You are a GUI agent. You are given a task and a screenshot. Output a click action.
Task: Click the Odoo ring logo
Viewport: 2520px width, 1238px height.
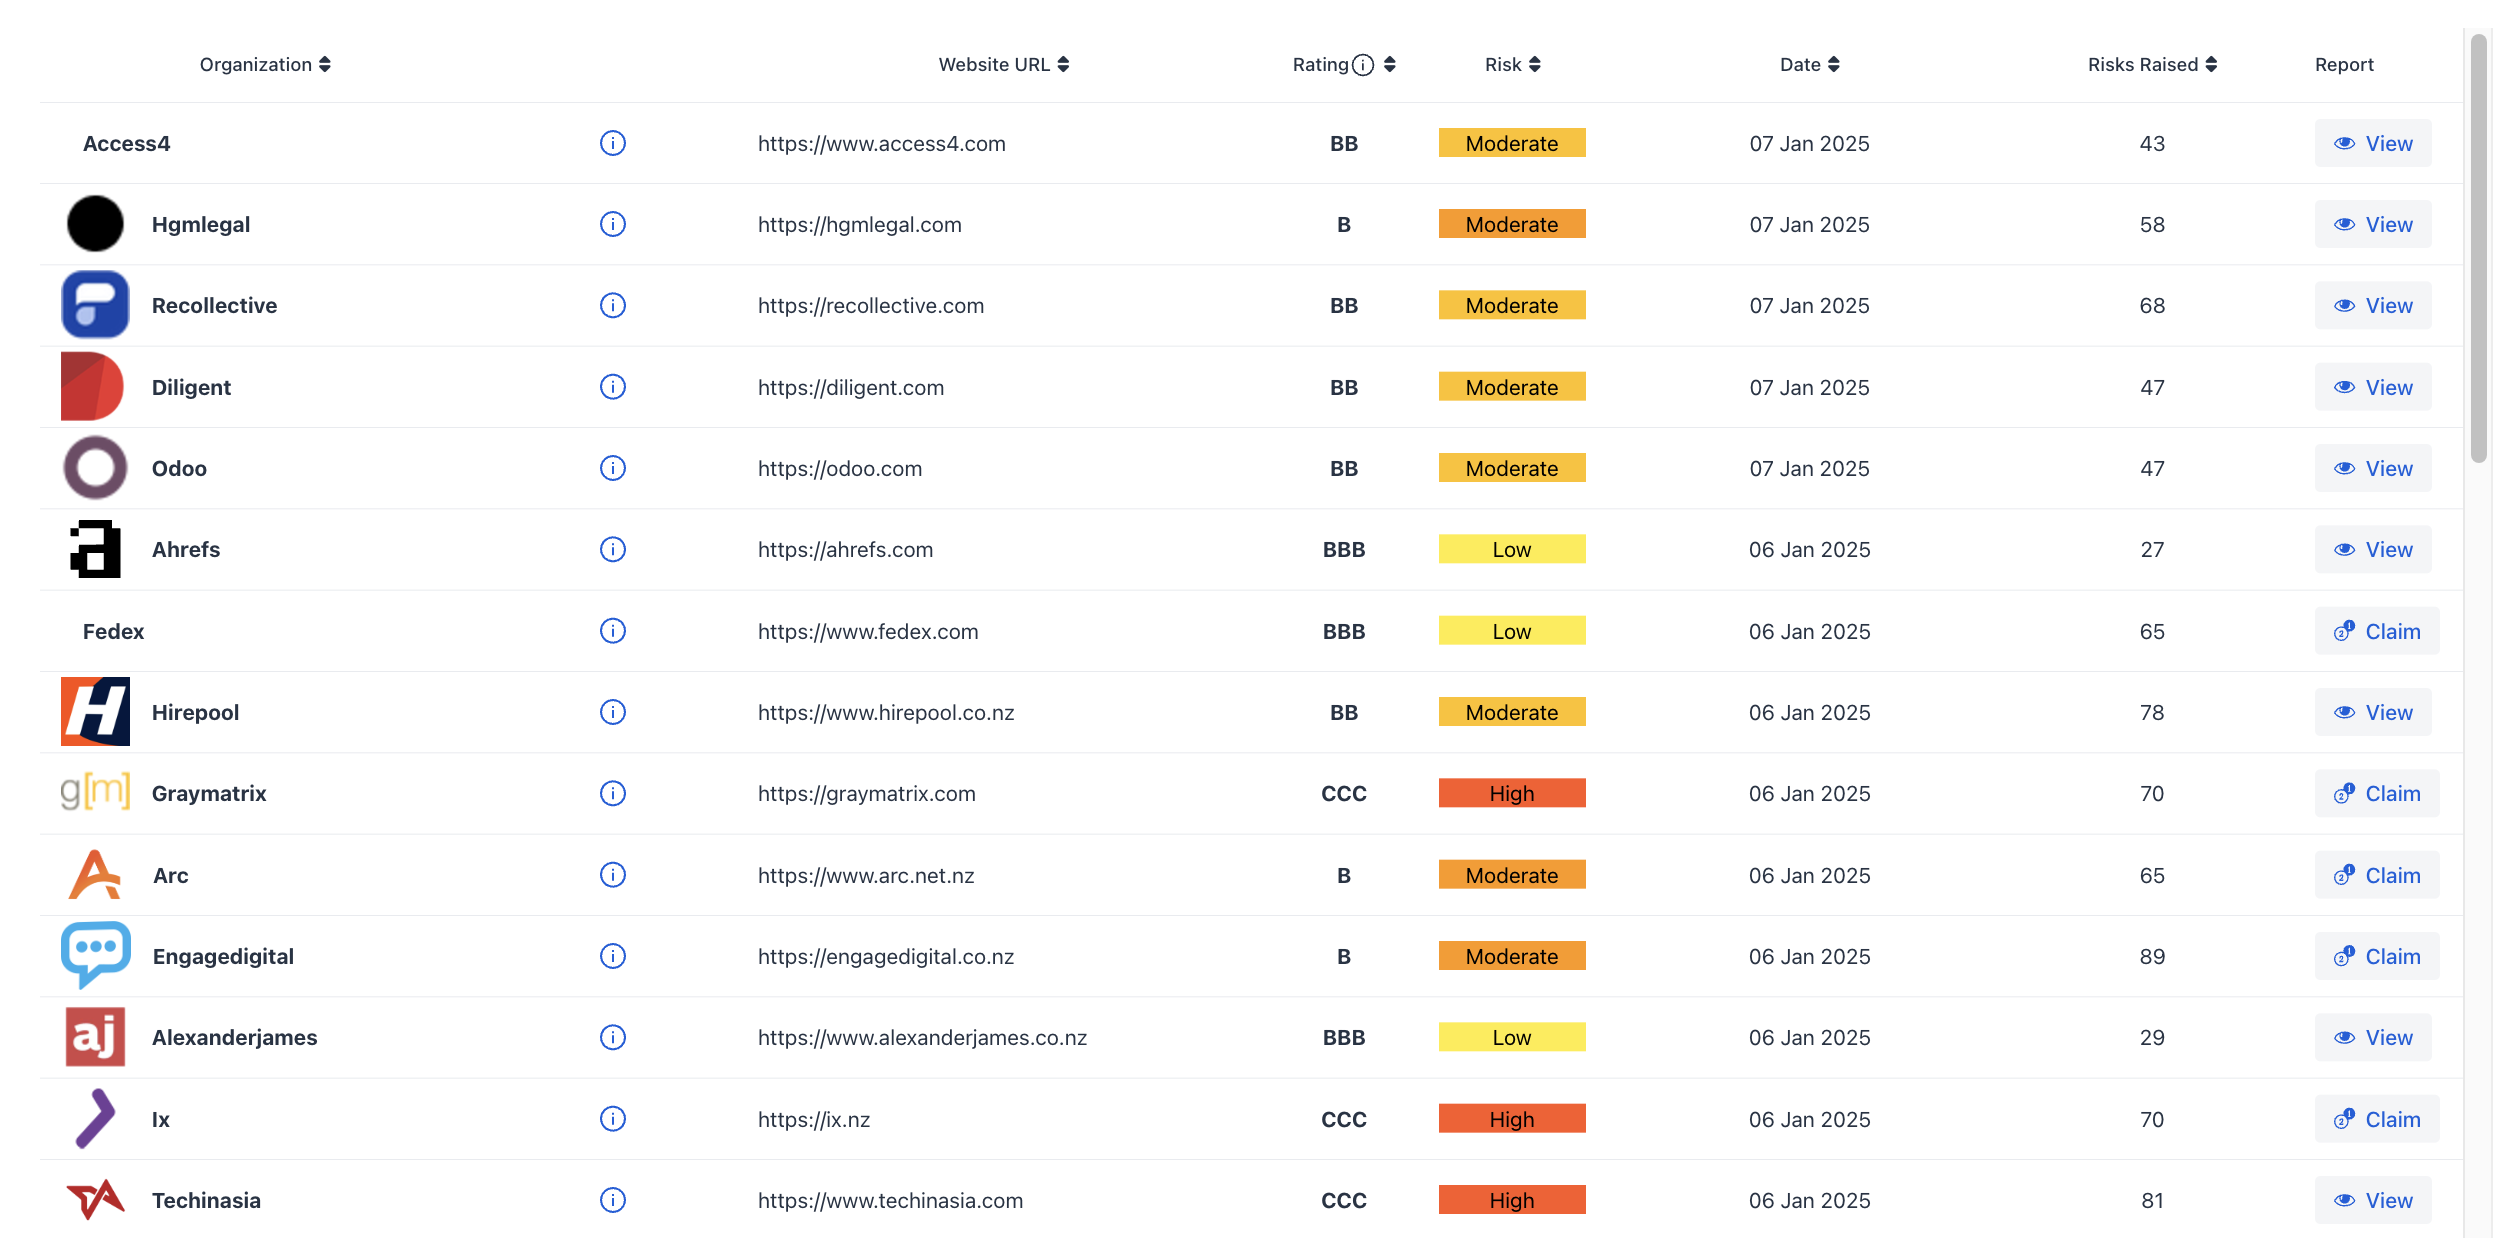click(95, 468)
